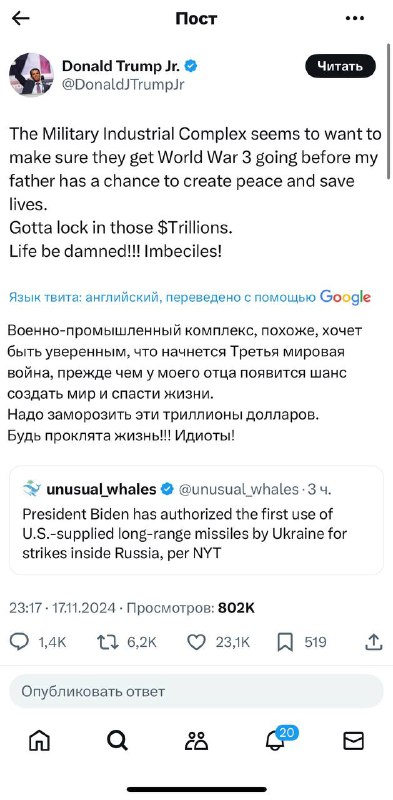Share the post via upload icon
393x800 pixels.
tap(374, 642)
